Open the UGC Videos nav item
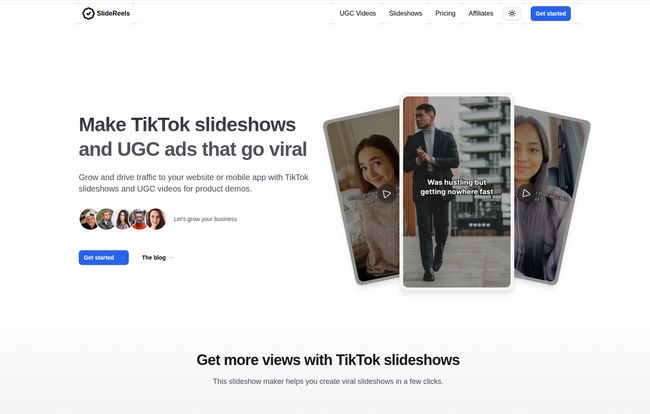This screenshot has height=414, width=650. pos(357,13)
